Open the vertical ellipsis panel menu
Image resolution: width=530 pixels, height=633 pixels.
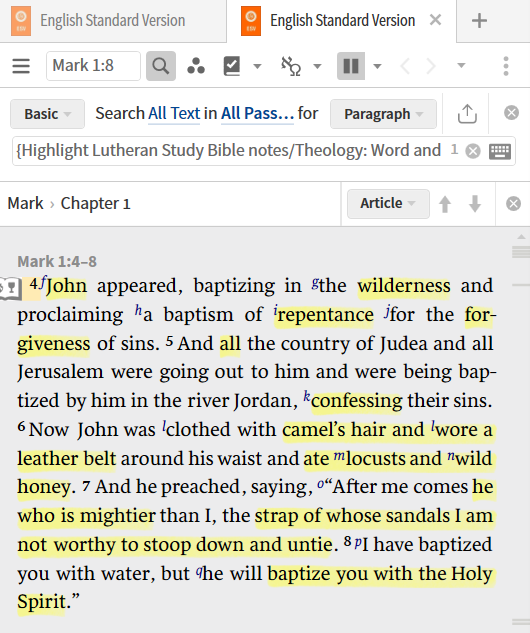(506, 66)
